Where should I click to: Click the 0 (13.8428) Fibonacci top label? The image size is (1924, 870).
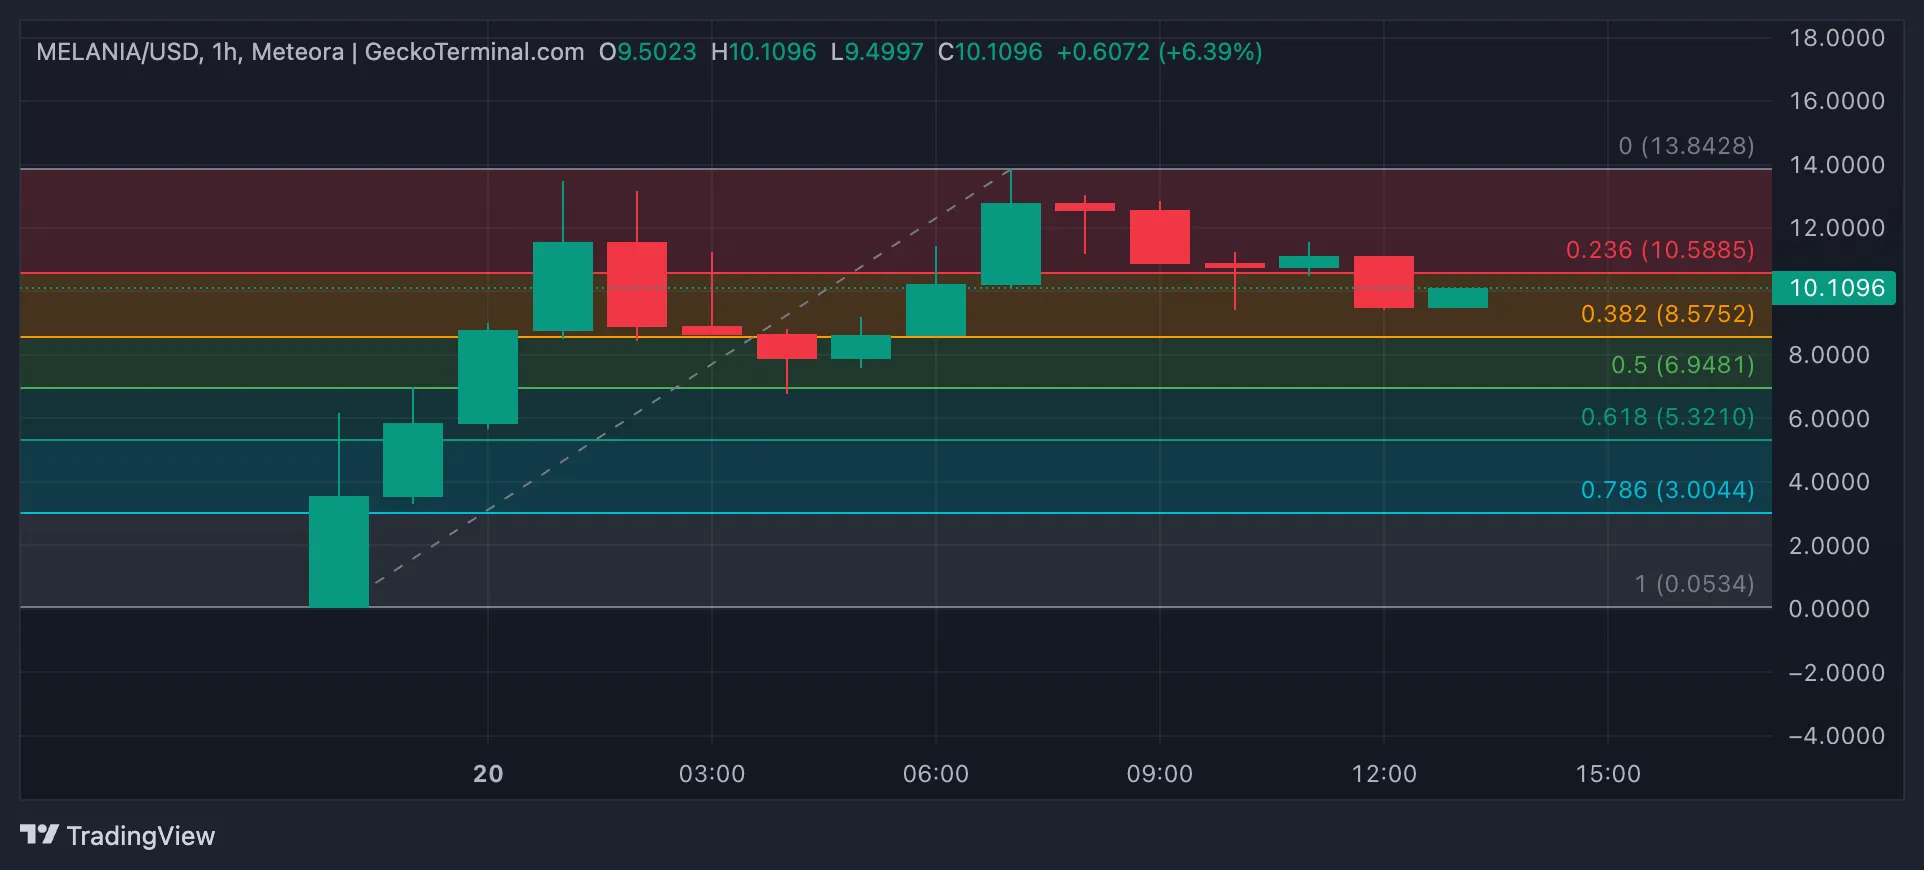(x=1687, y=146)
